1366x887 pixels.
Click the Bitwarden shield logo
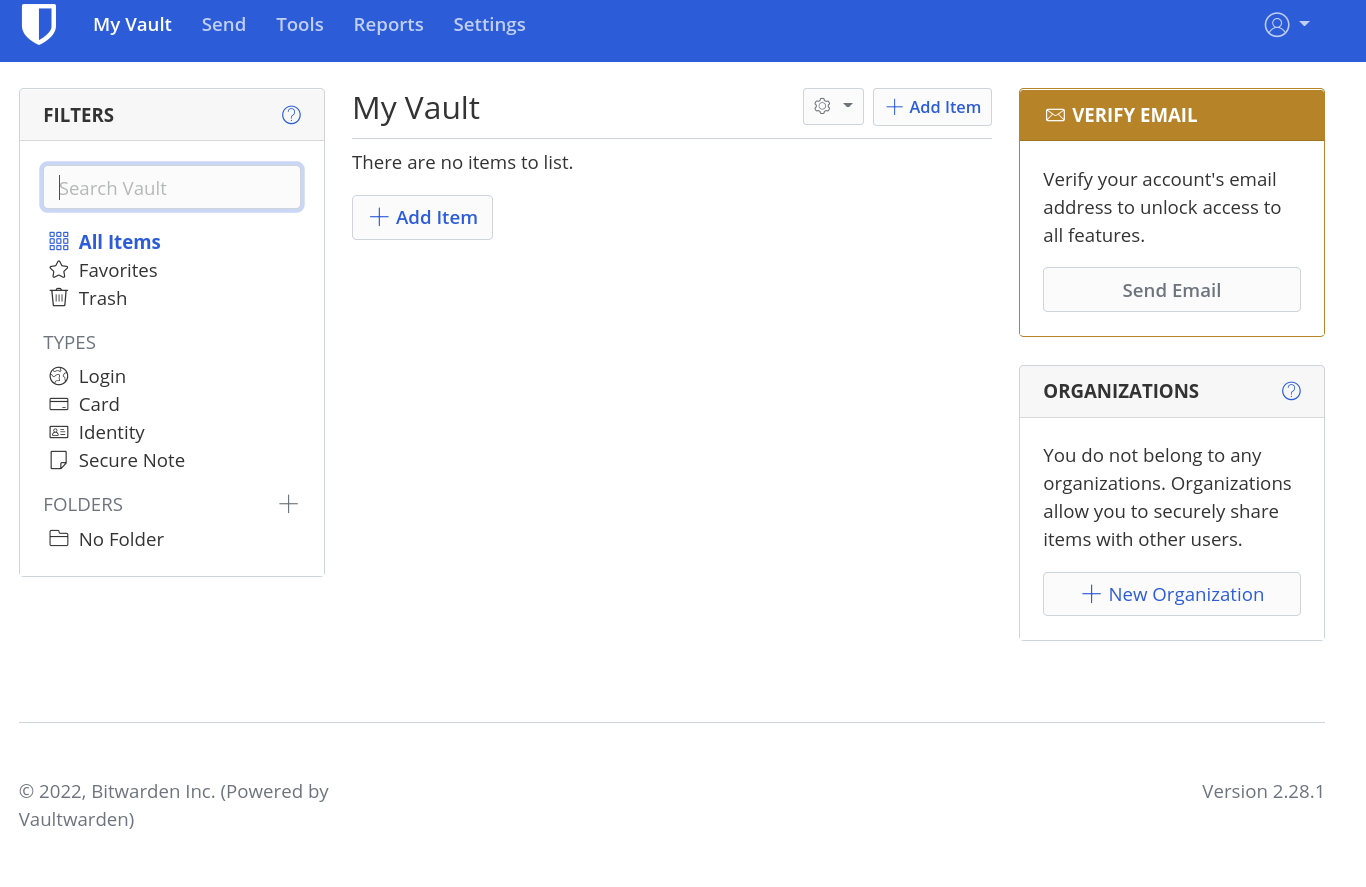39,24
